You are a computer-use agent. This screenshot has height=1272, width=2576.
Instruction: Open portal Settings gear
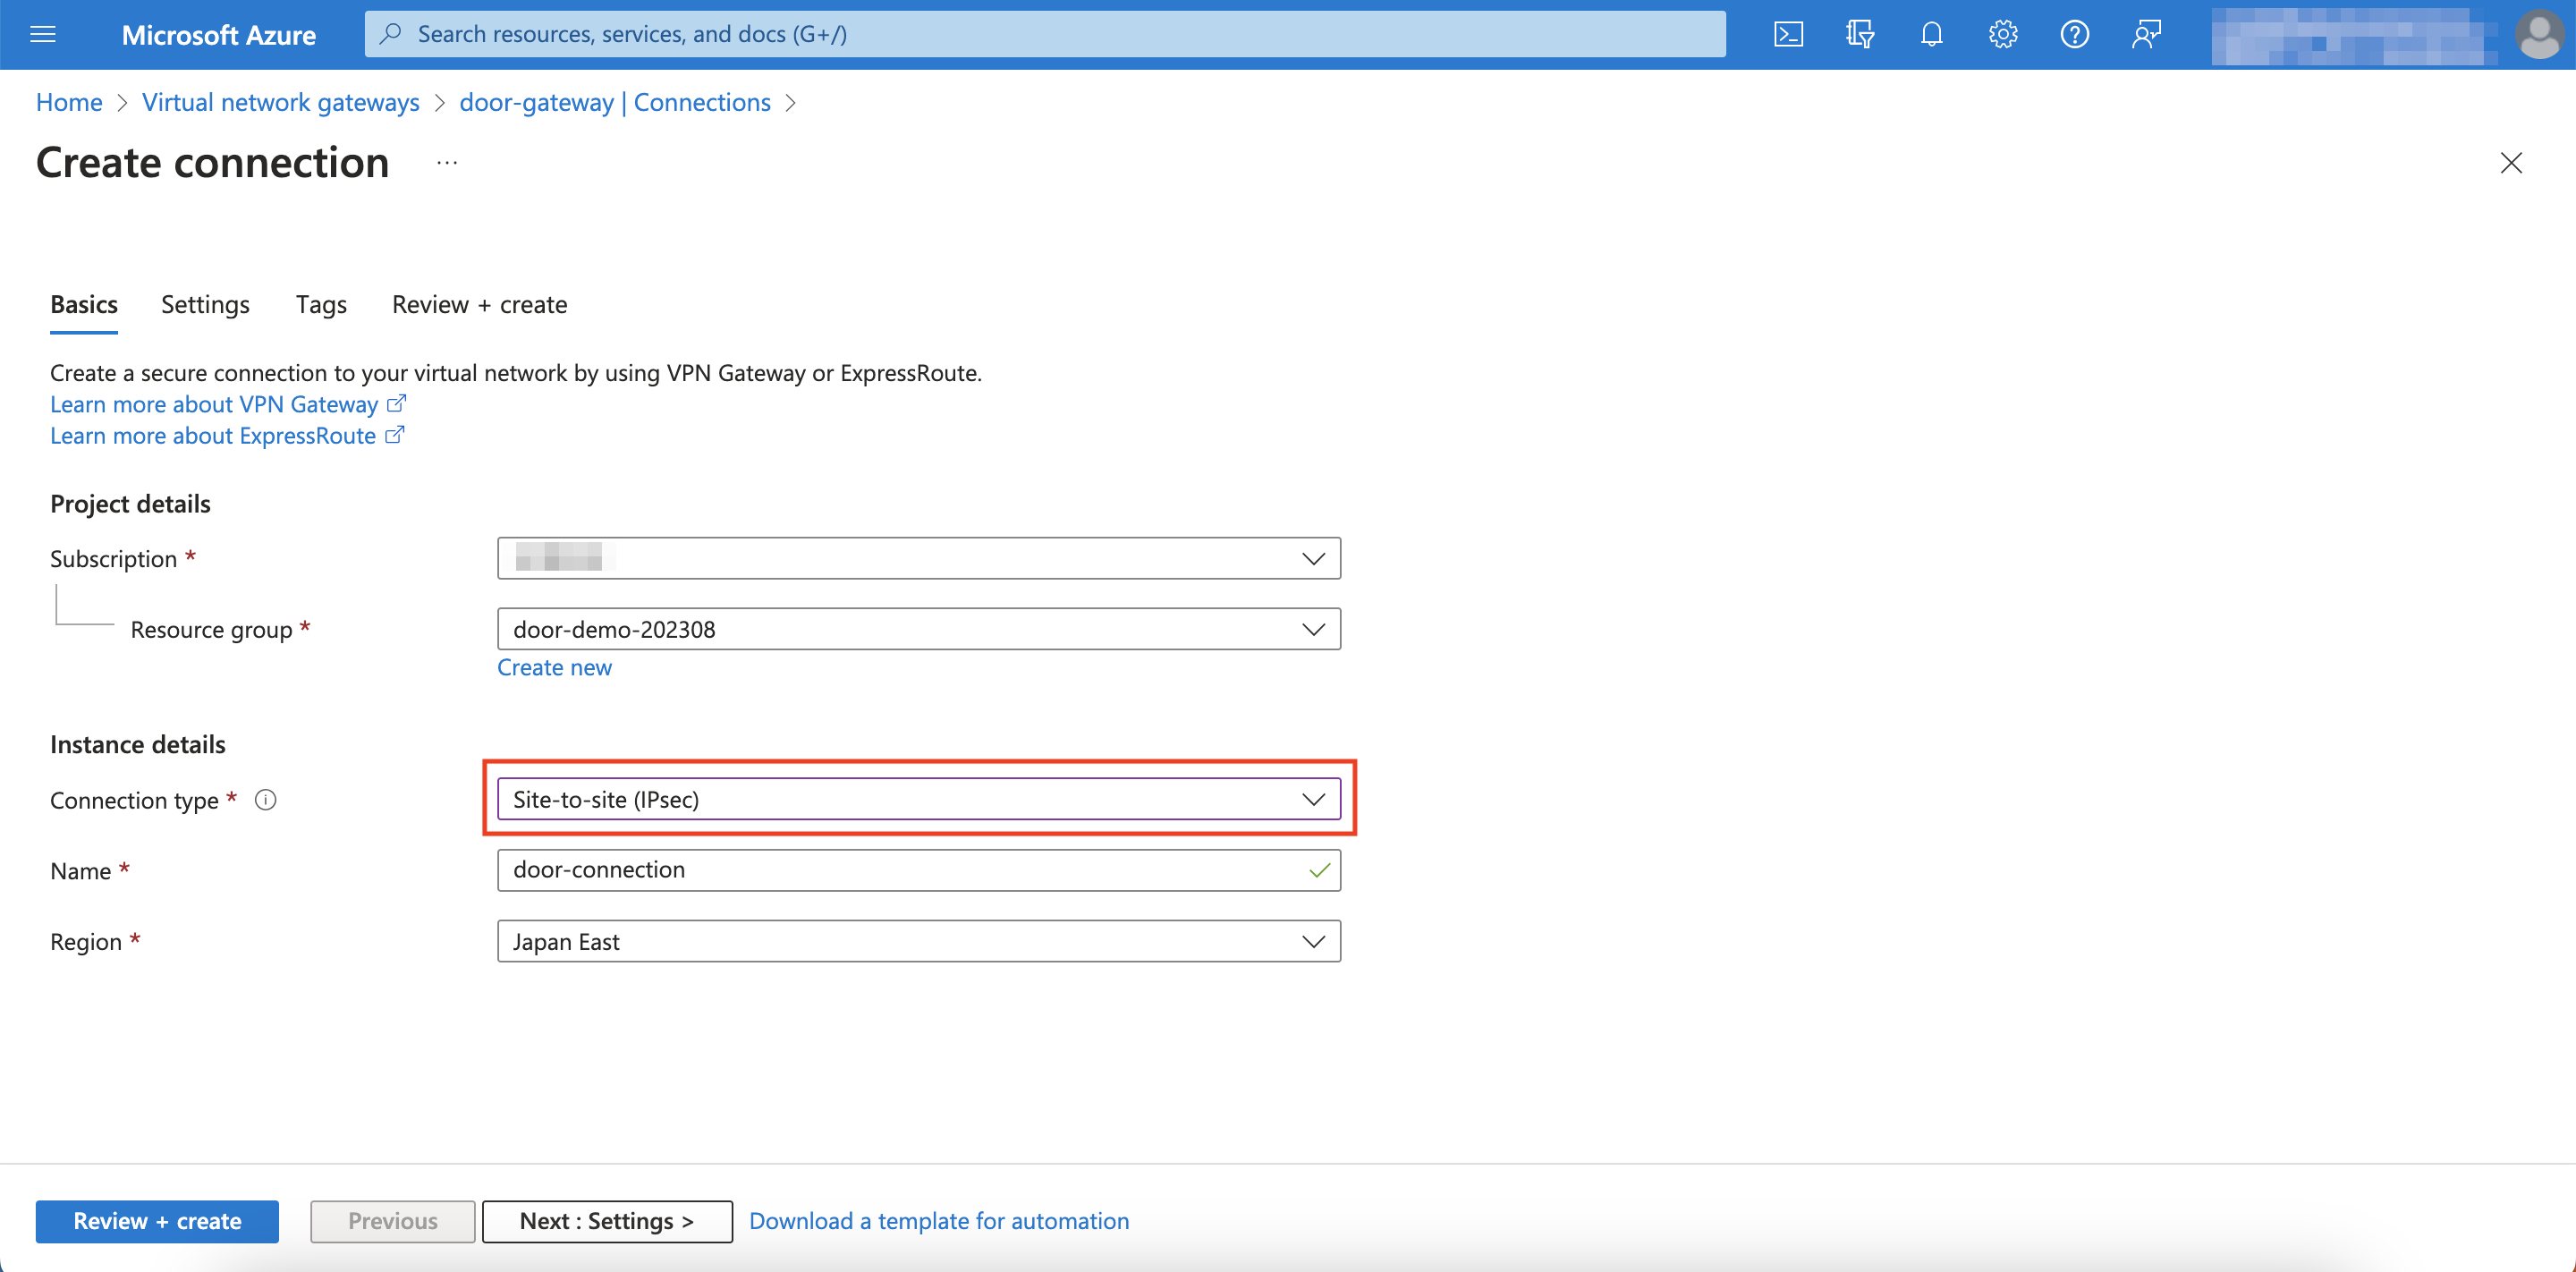click(x=2002, y=33)
